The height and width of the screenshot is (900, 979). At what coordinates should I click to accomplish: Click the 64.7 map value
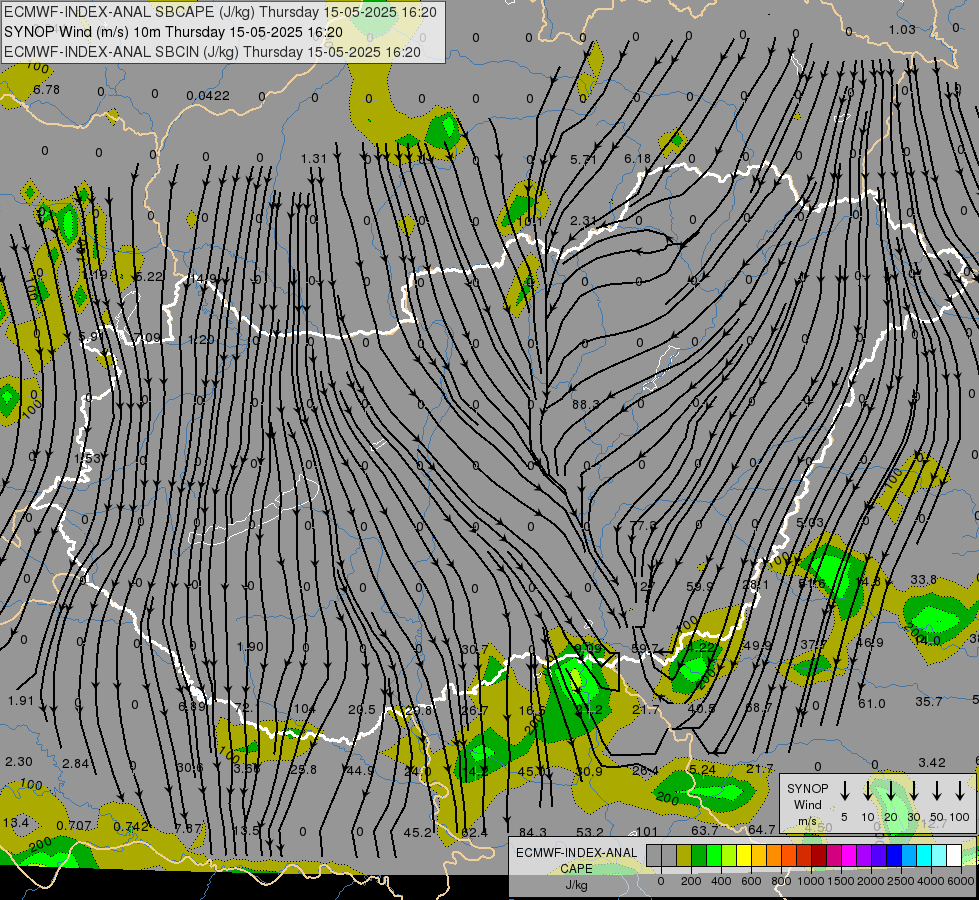[761, 829]
